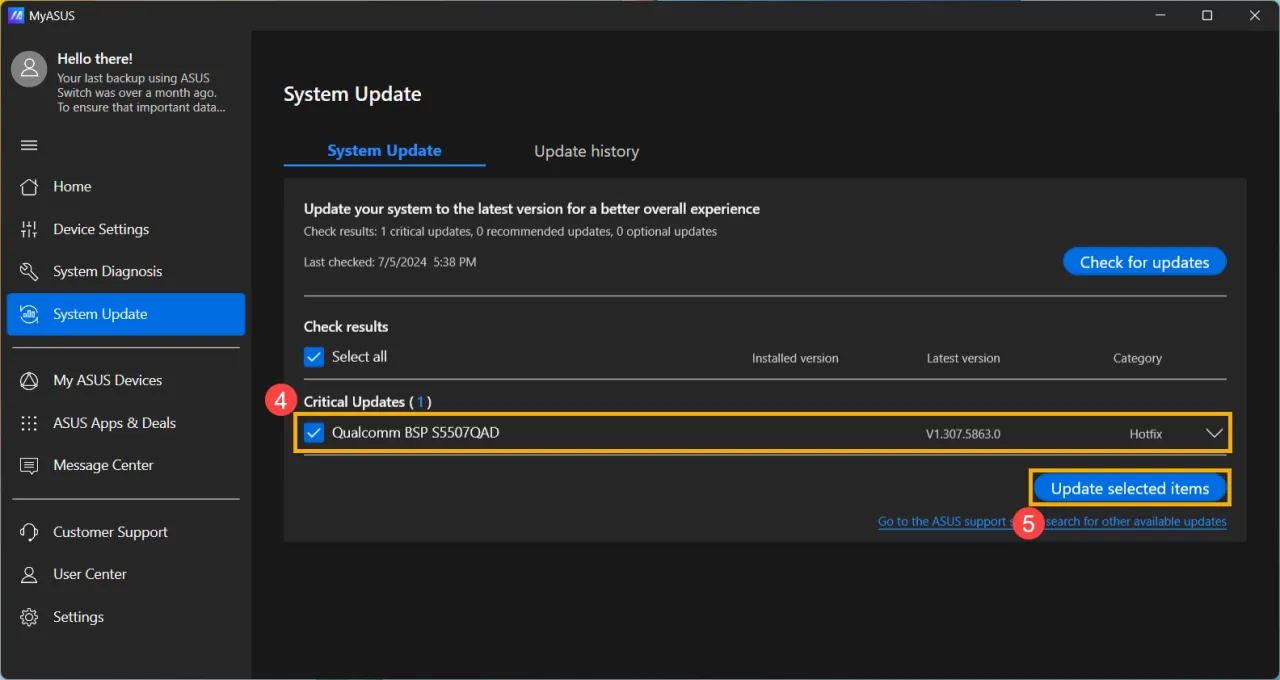Click the user profile avatar
Screen dimensions: 1280x680
[29, 69]
